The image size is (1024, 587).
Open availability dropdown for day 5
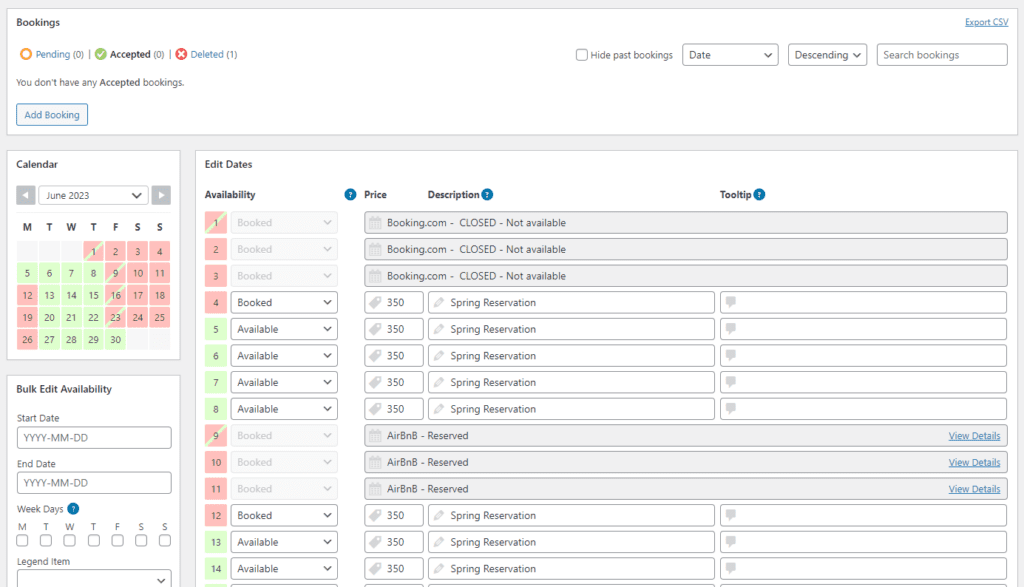click(284, 329)
